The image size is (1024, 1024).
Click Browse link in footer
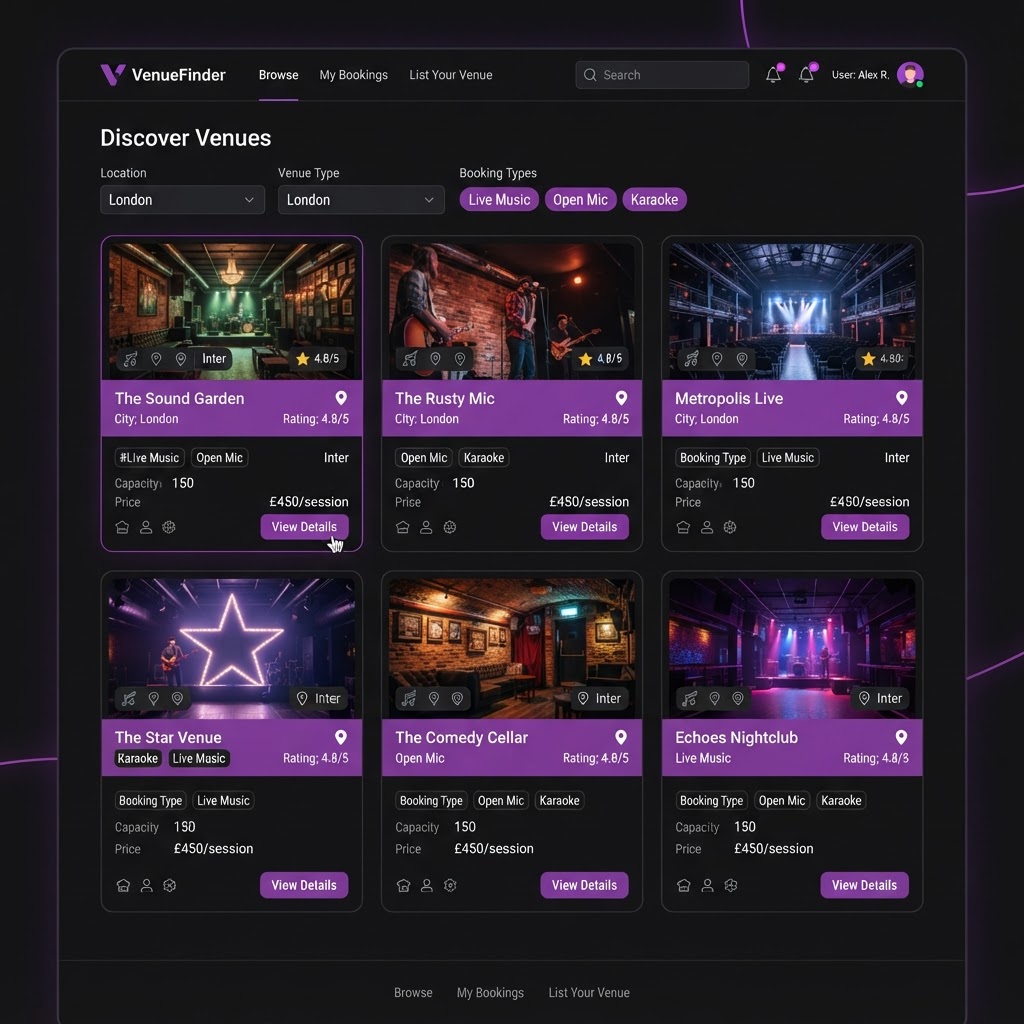pos(413,993)
